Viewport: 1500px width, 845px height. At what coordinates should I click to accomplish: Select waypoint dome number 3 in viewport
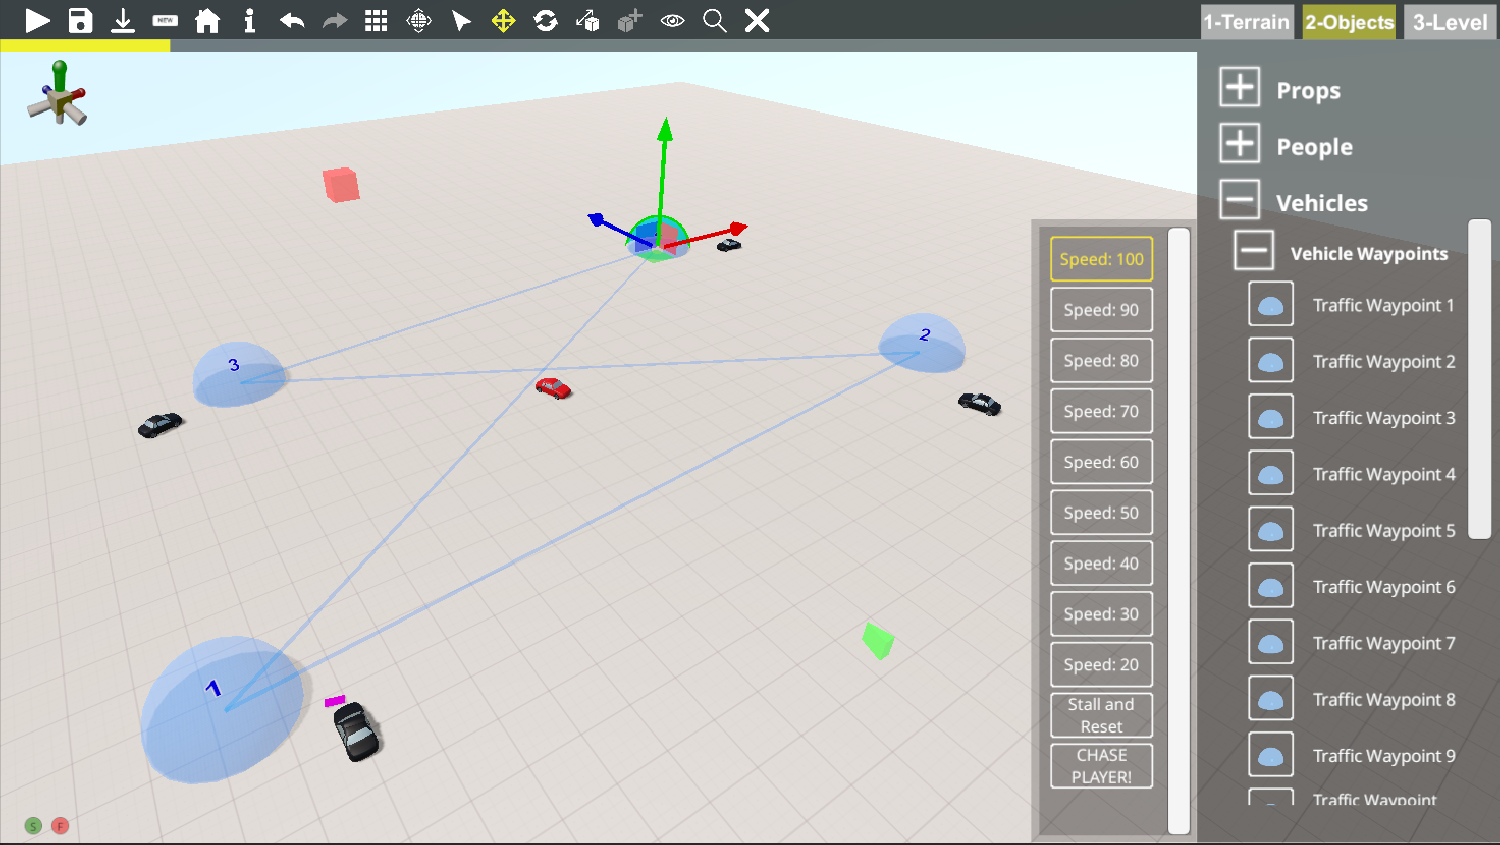point(240,374)
